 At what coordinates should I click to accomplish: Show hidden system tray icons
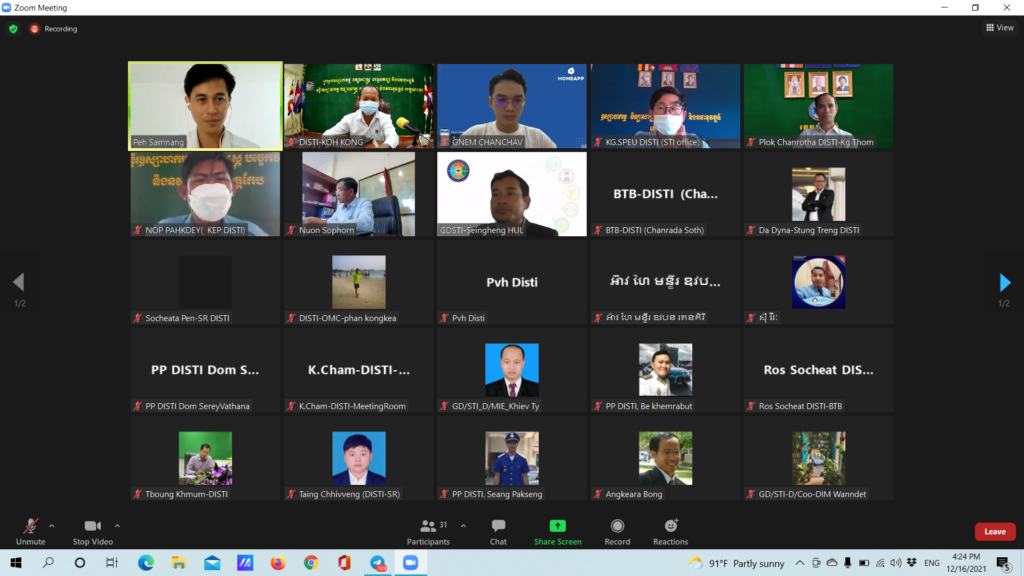pos(802,563)
